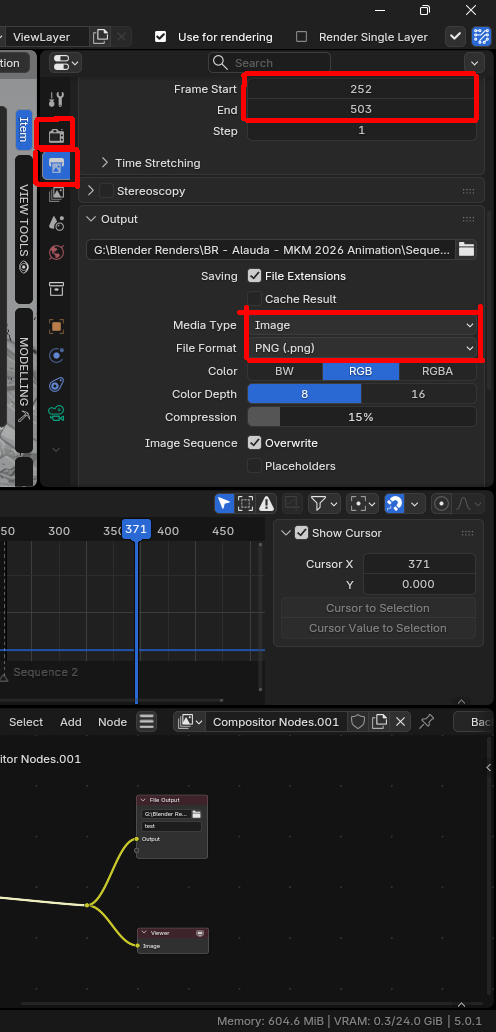Click the white checkmark toggle at top right
The width and height of the screenshot is (496, 1032).
pos(455,37)
